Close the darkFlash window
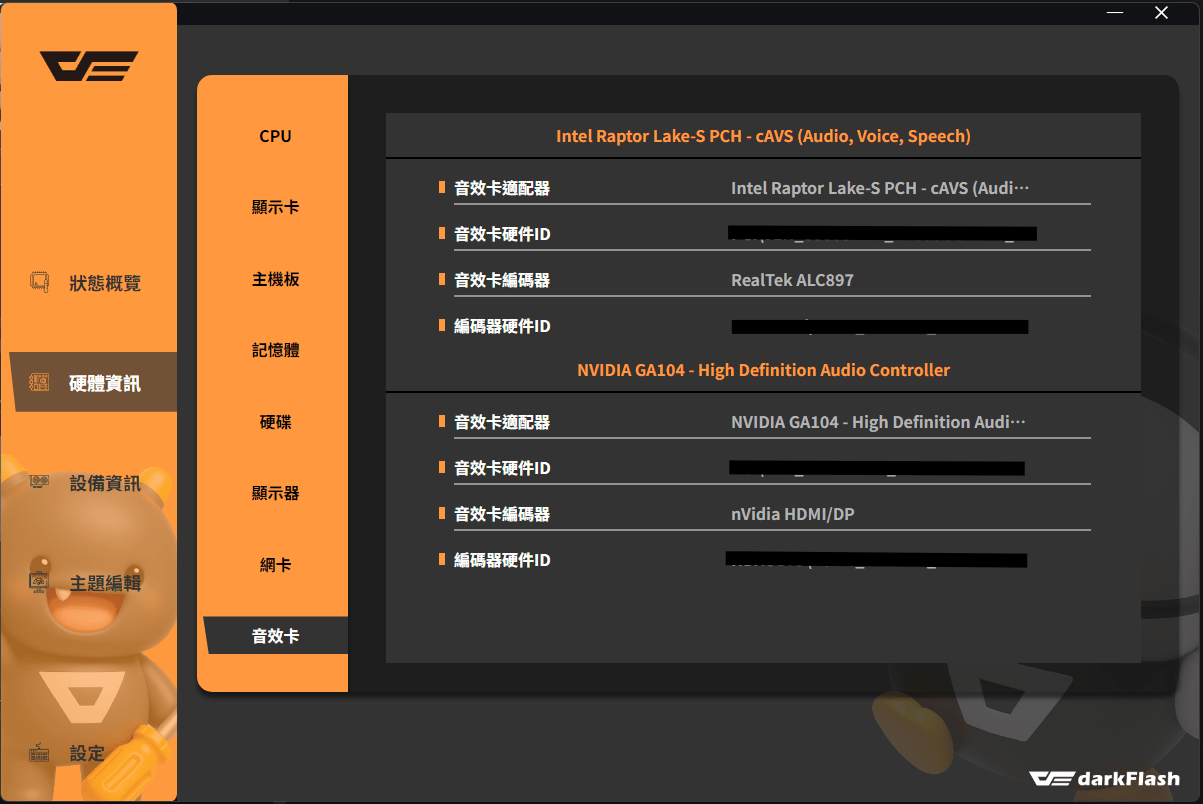Screen dimensions: 1203x804 click(1161, 13)
